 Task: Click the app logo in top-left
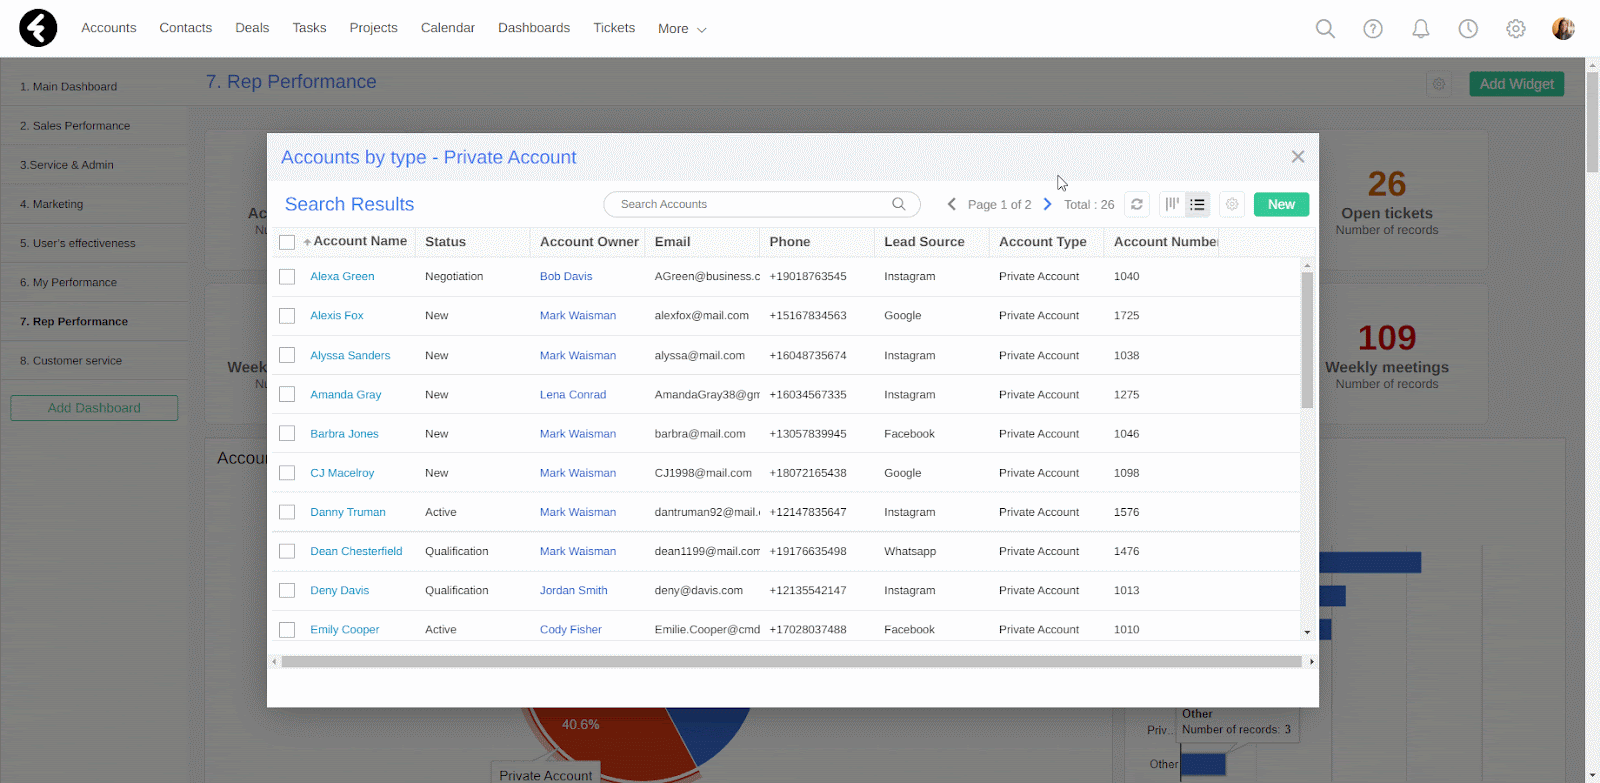(x=38, y=28)
